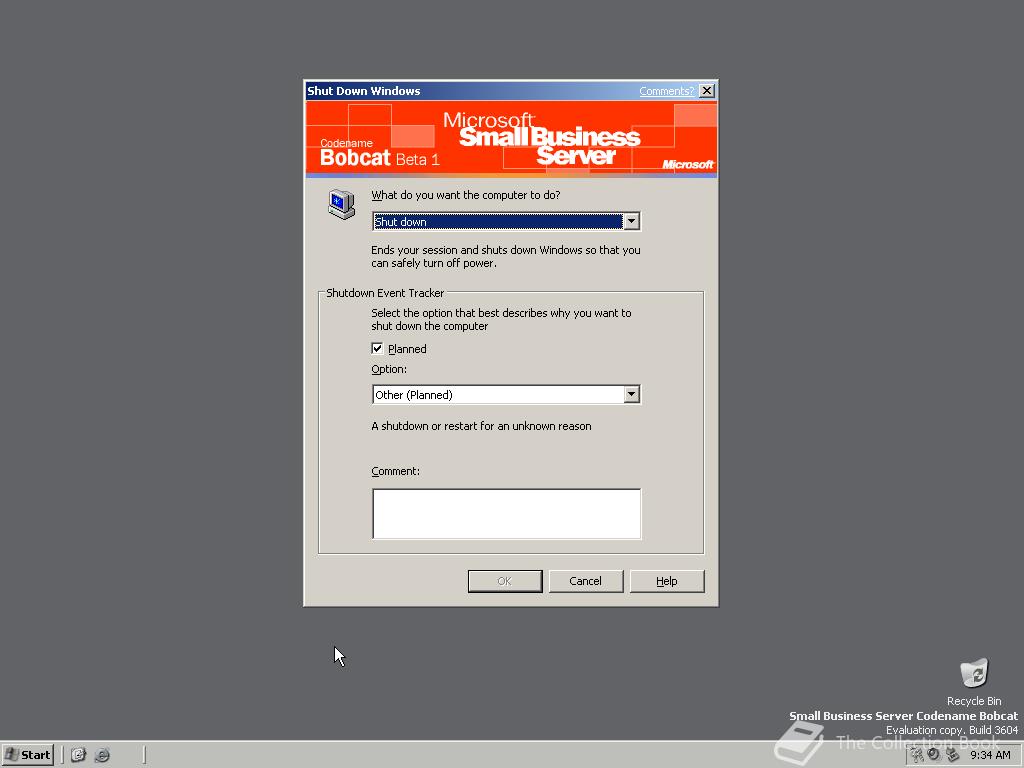The height and width of the screenshot is (768, 1024).
Task: Click the computer icon in the shutdown dialog
Action: pyautogui.click(x=341, y=204)
